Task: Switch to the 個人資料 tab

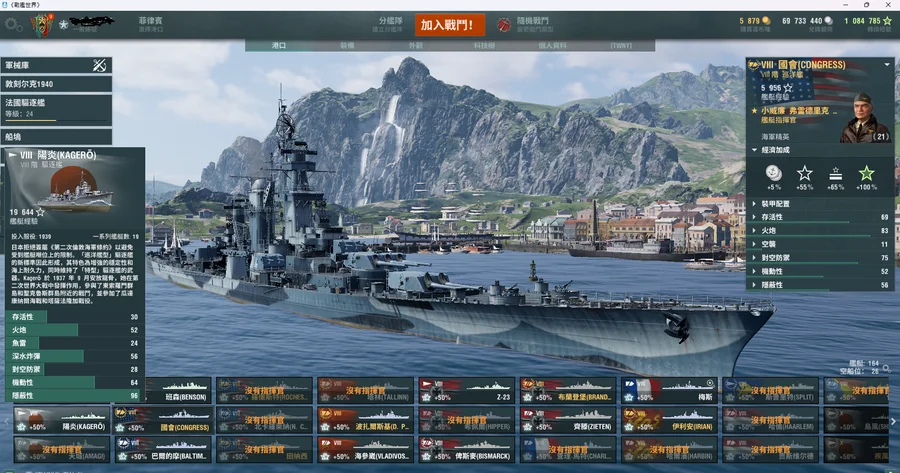Action: [x=552, y=45]
